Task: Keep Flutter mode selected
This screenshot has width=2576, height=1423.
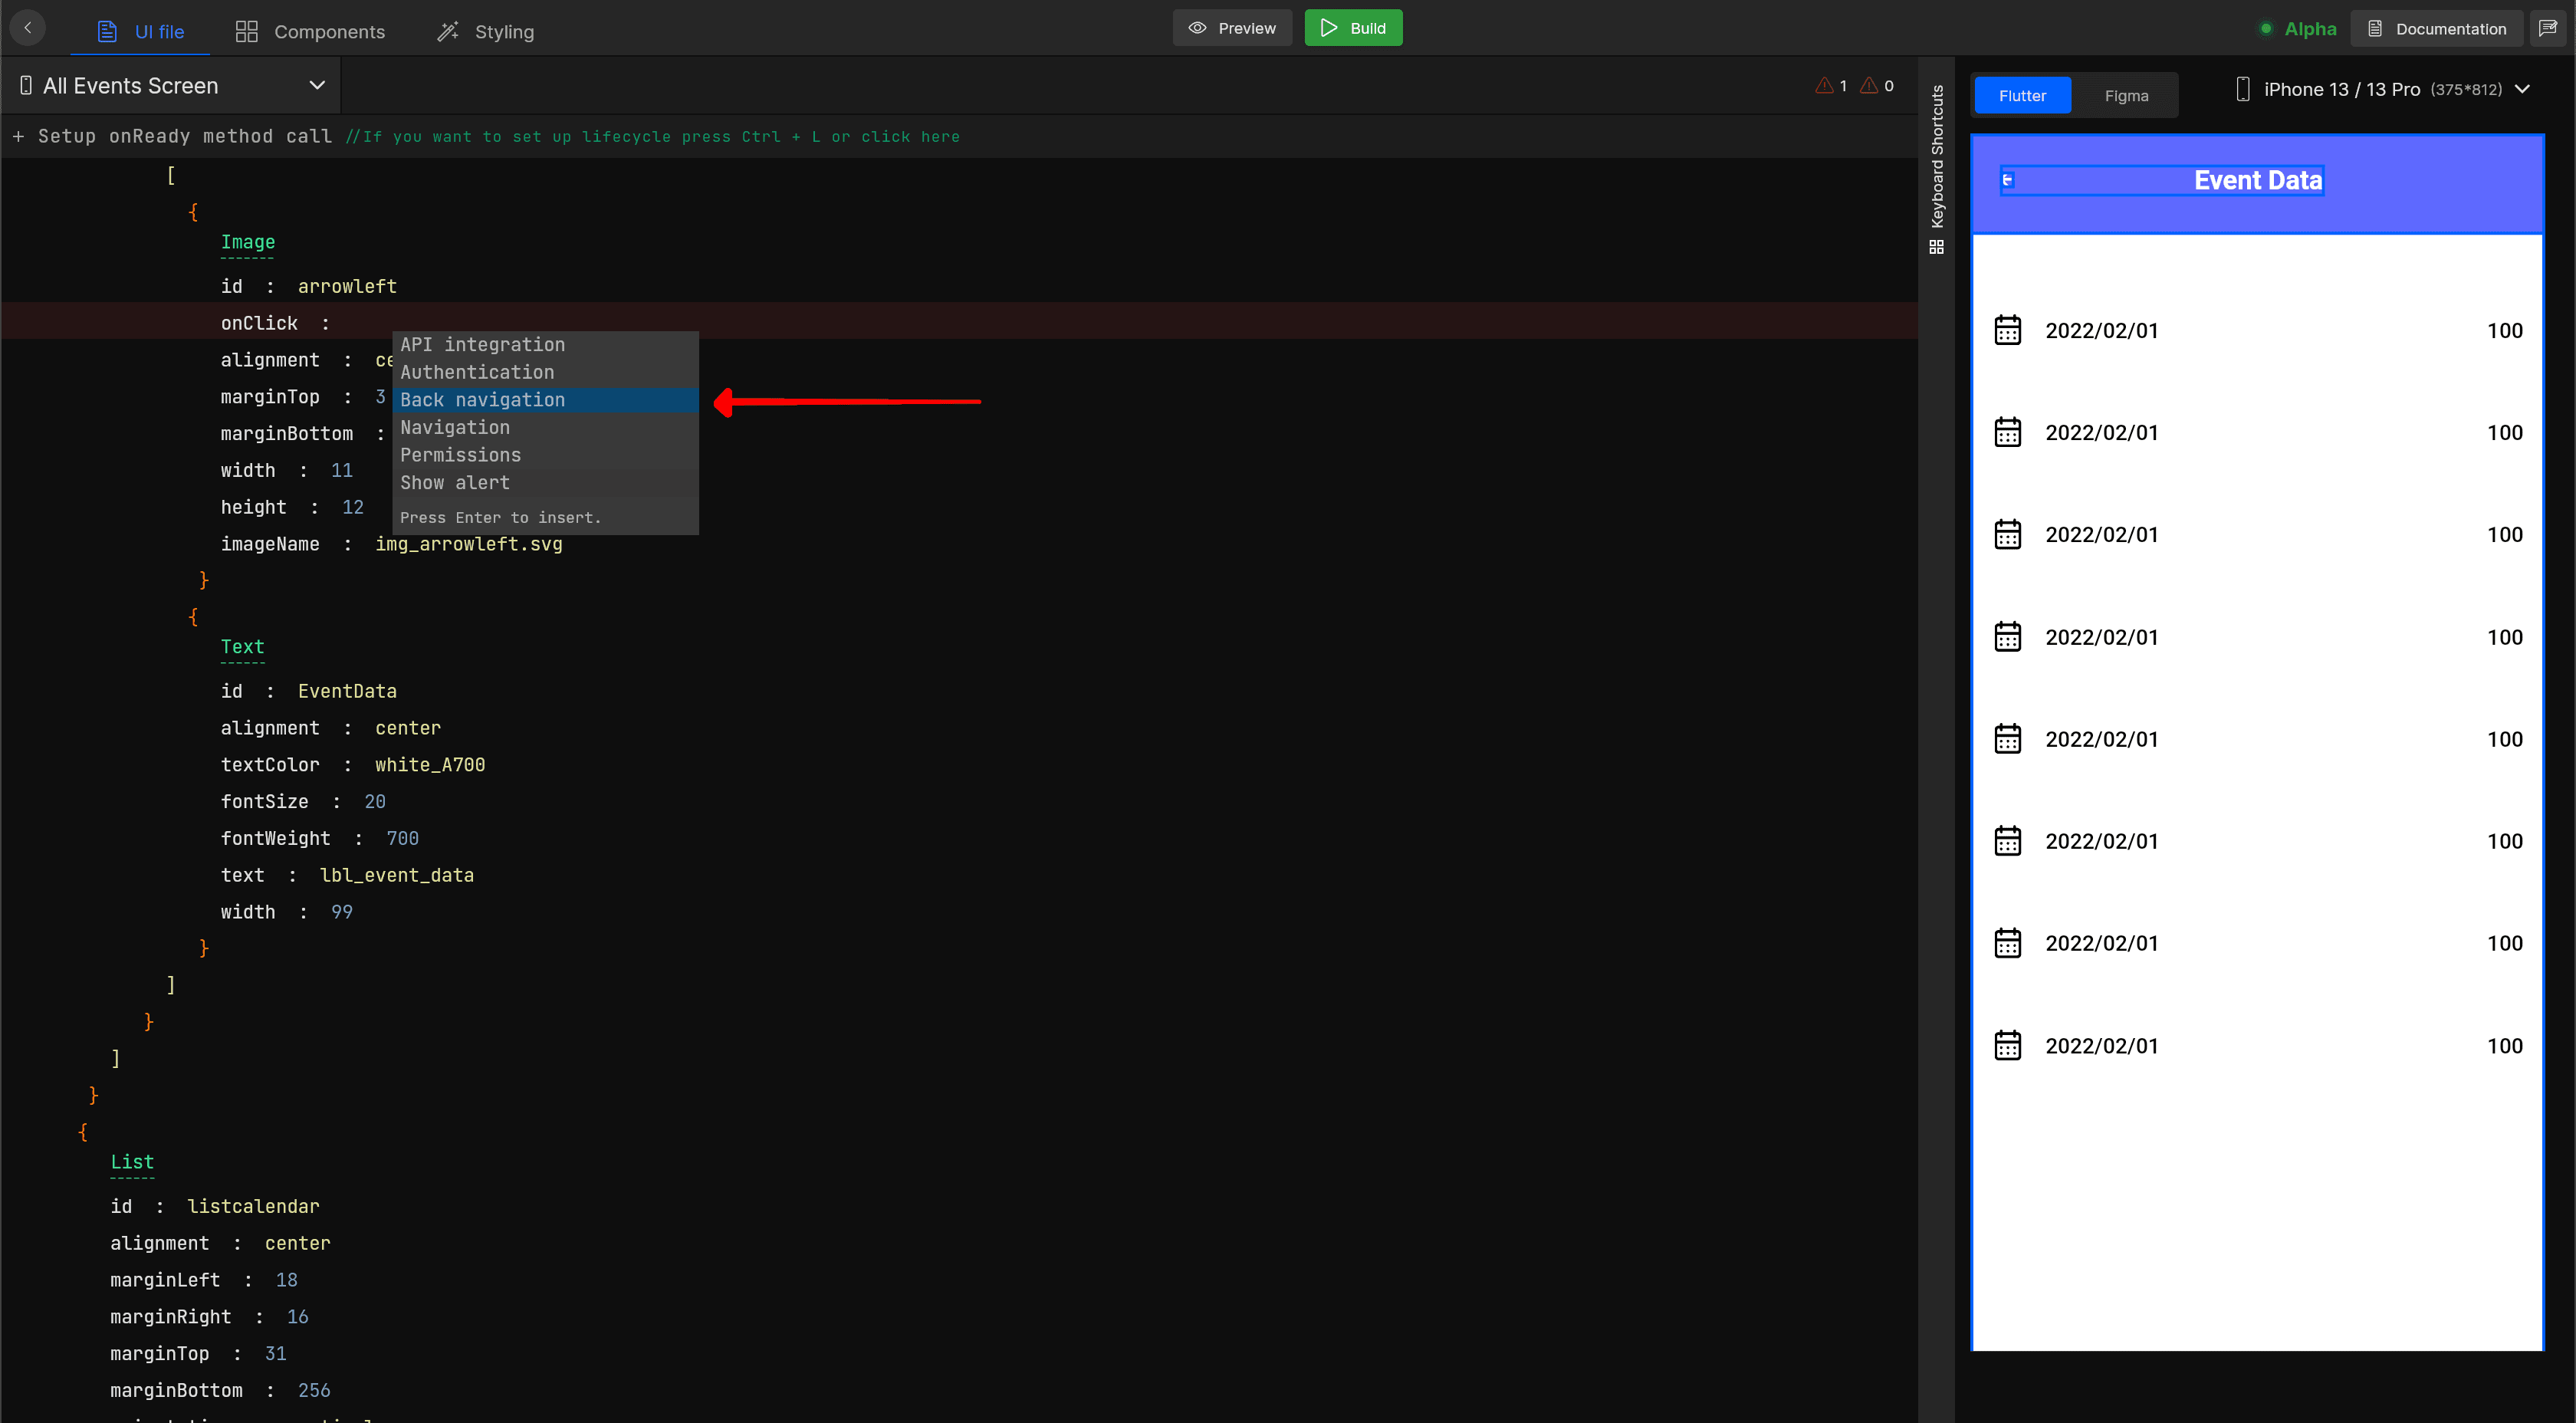Action: point(2022,95)
